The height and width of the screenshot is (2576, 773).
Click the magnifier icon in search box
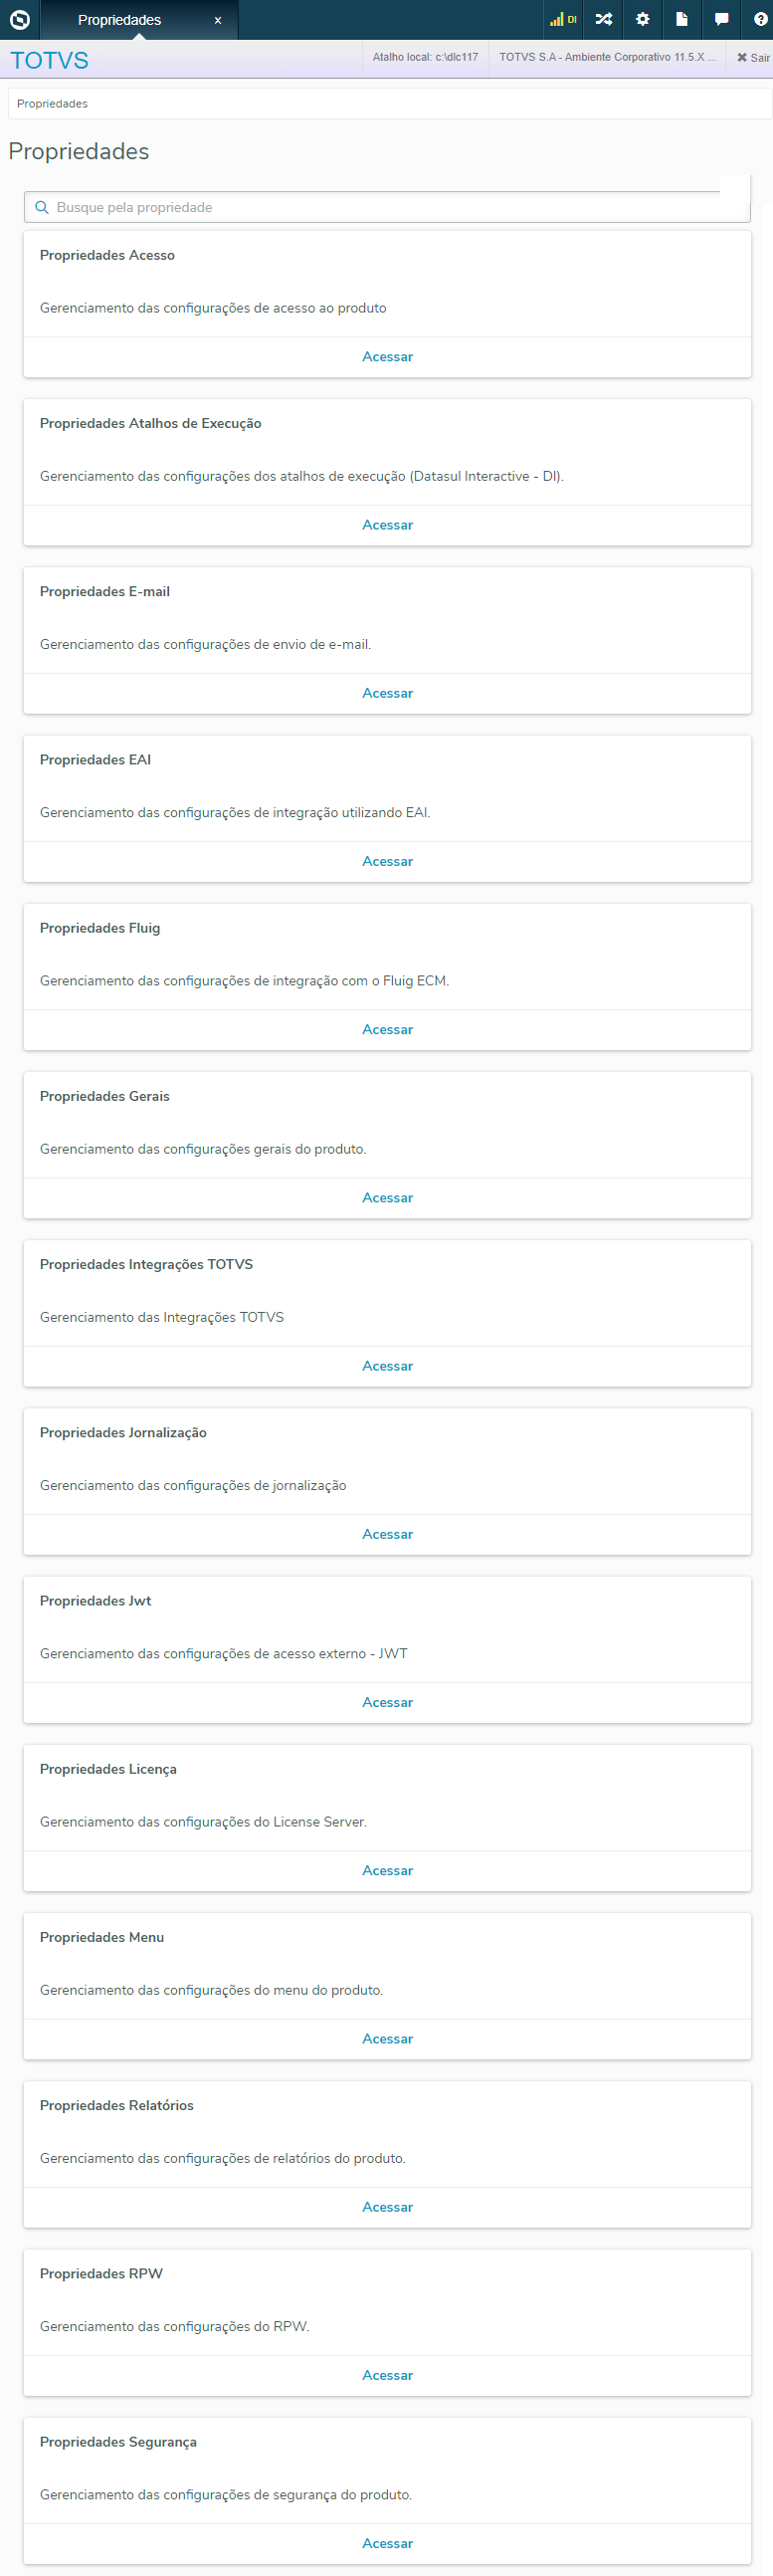[x=42, y=208]
